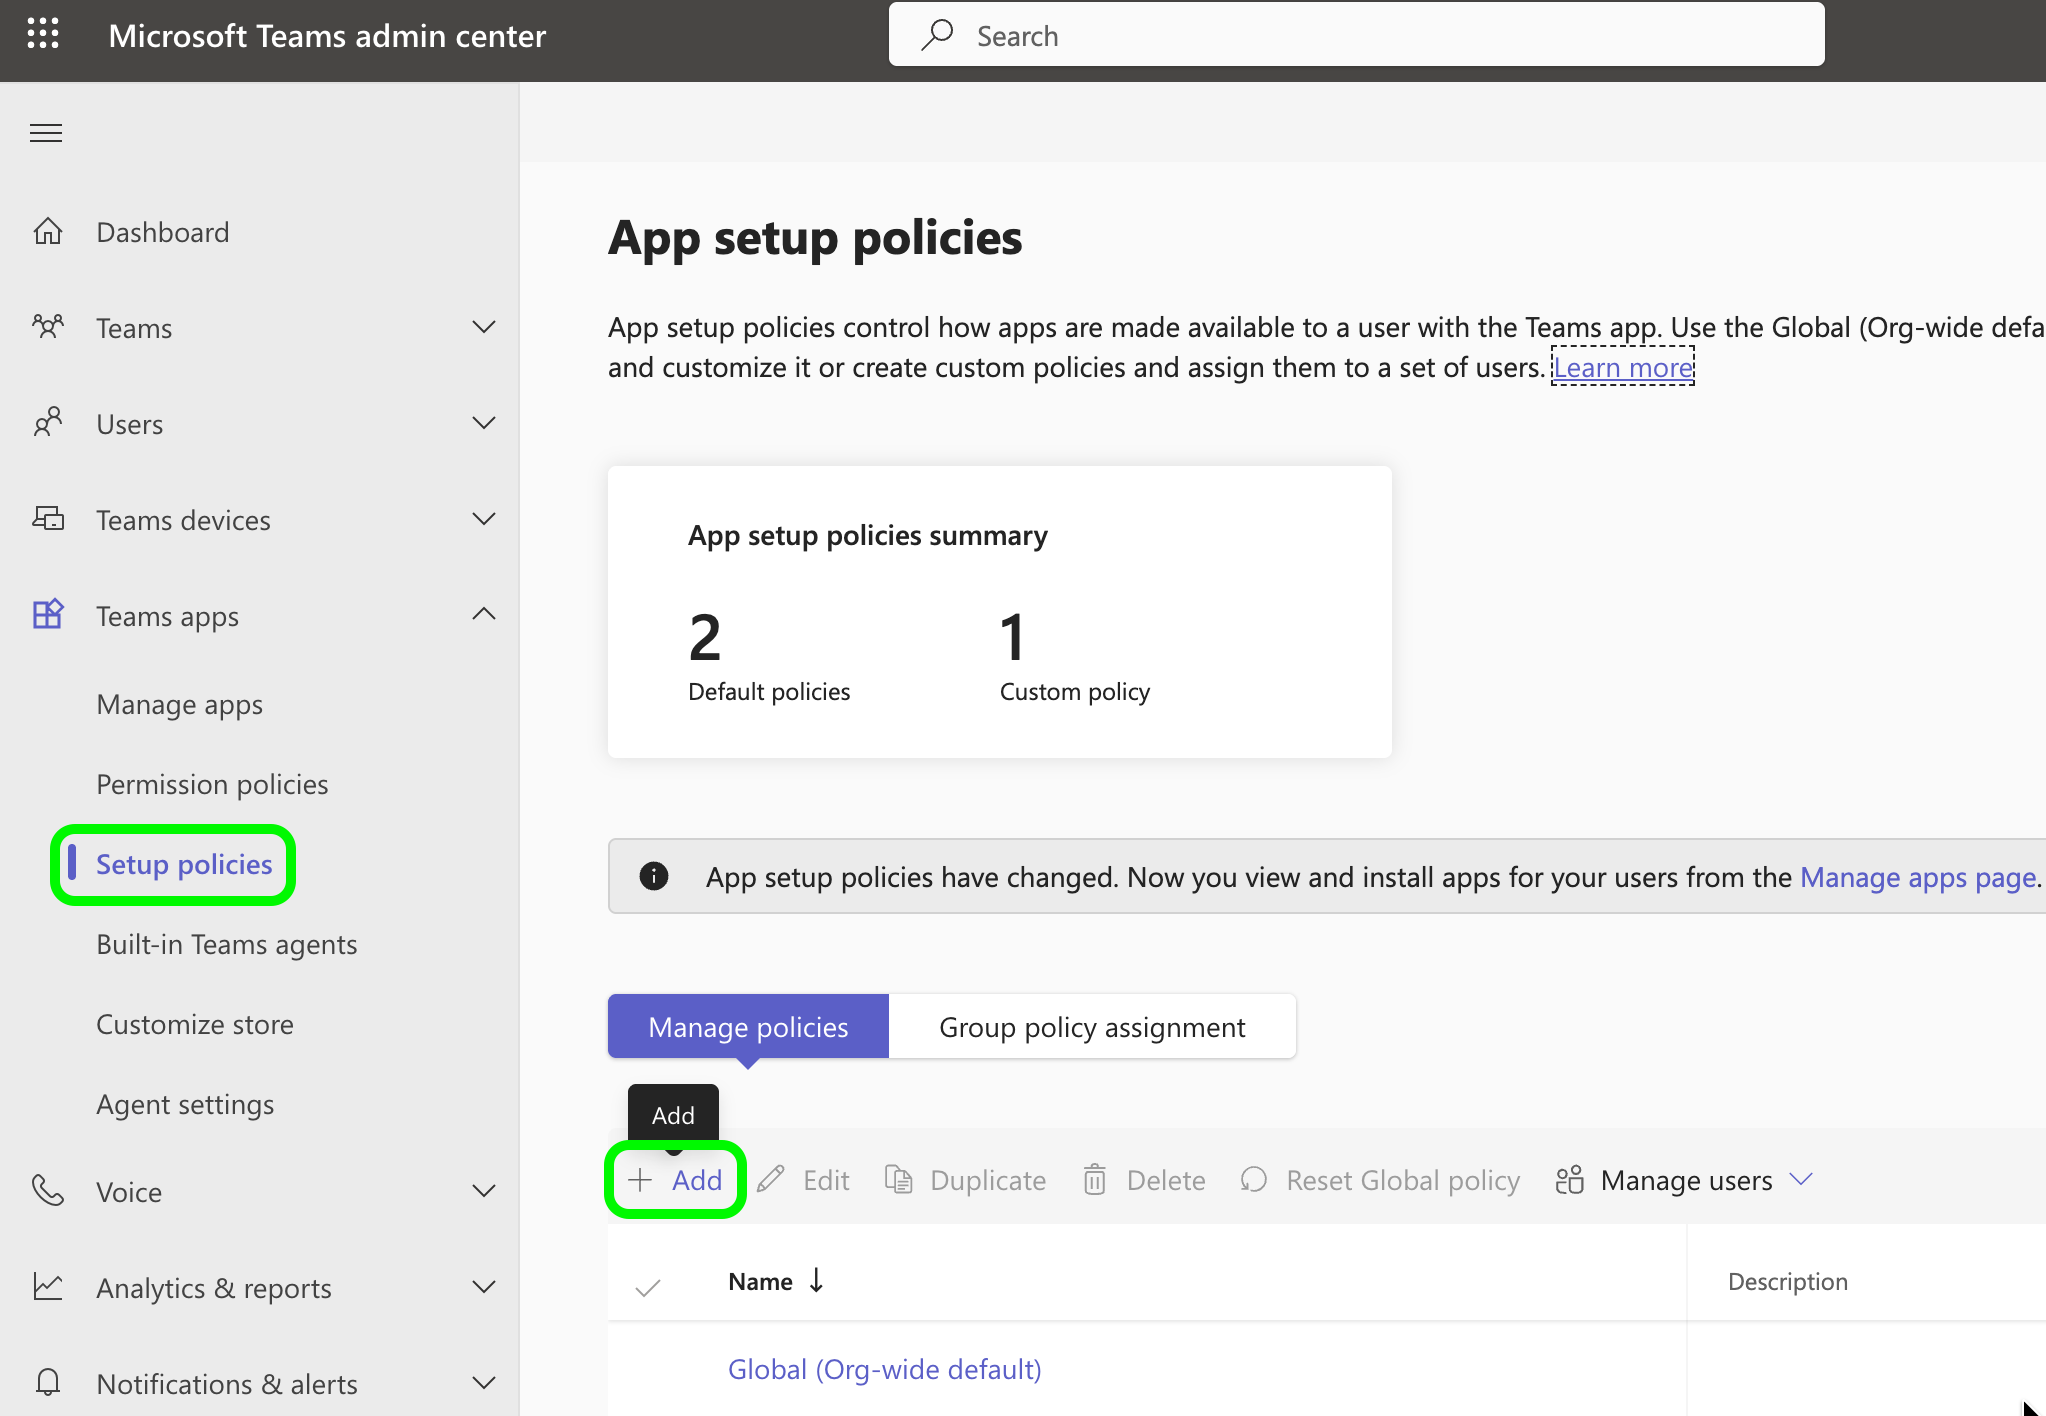Click the info icon in the banner
The image size is (2046, 1416).
pos(654,876)
